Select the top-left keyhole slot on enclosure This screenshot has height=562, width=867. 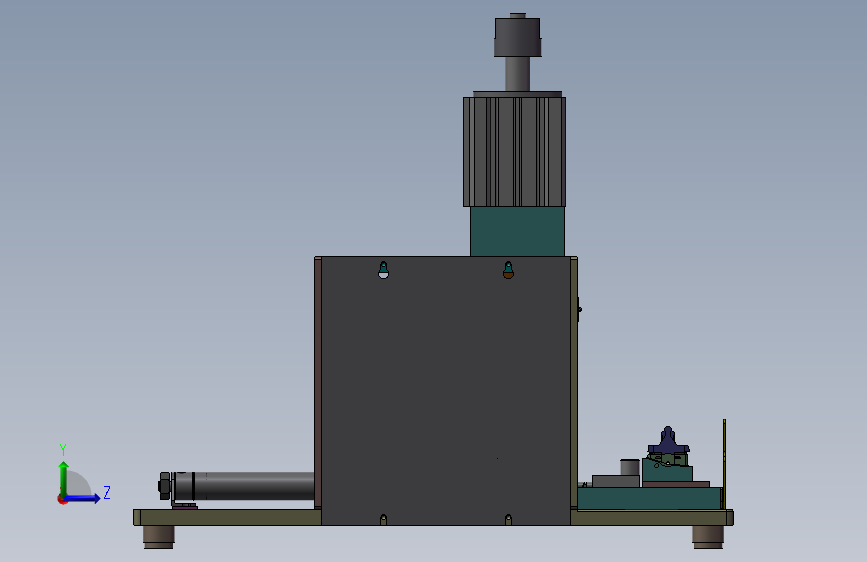click(383, 270)
